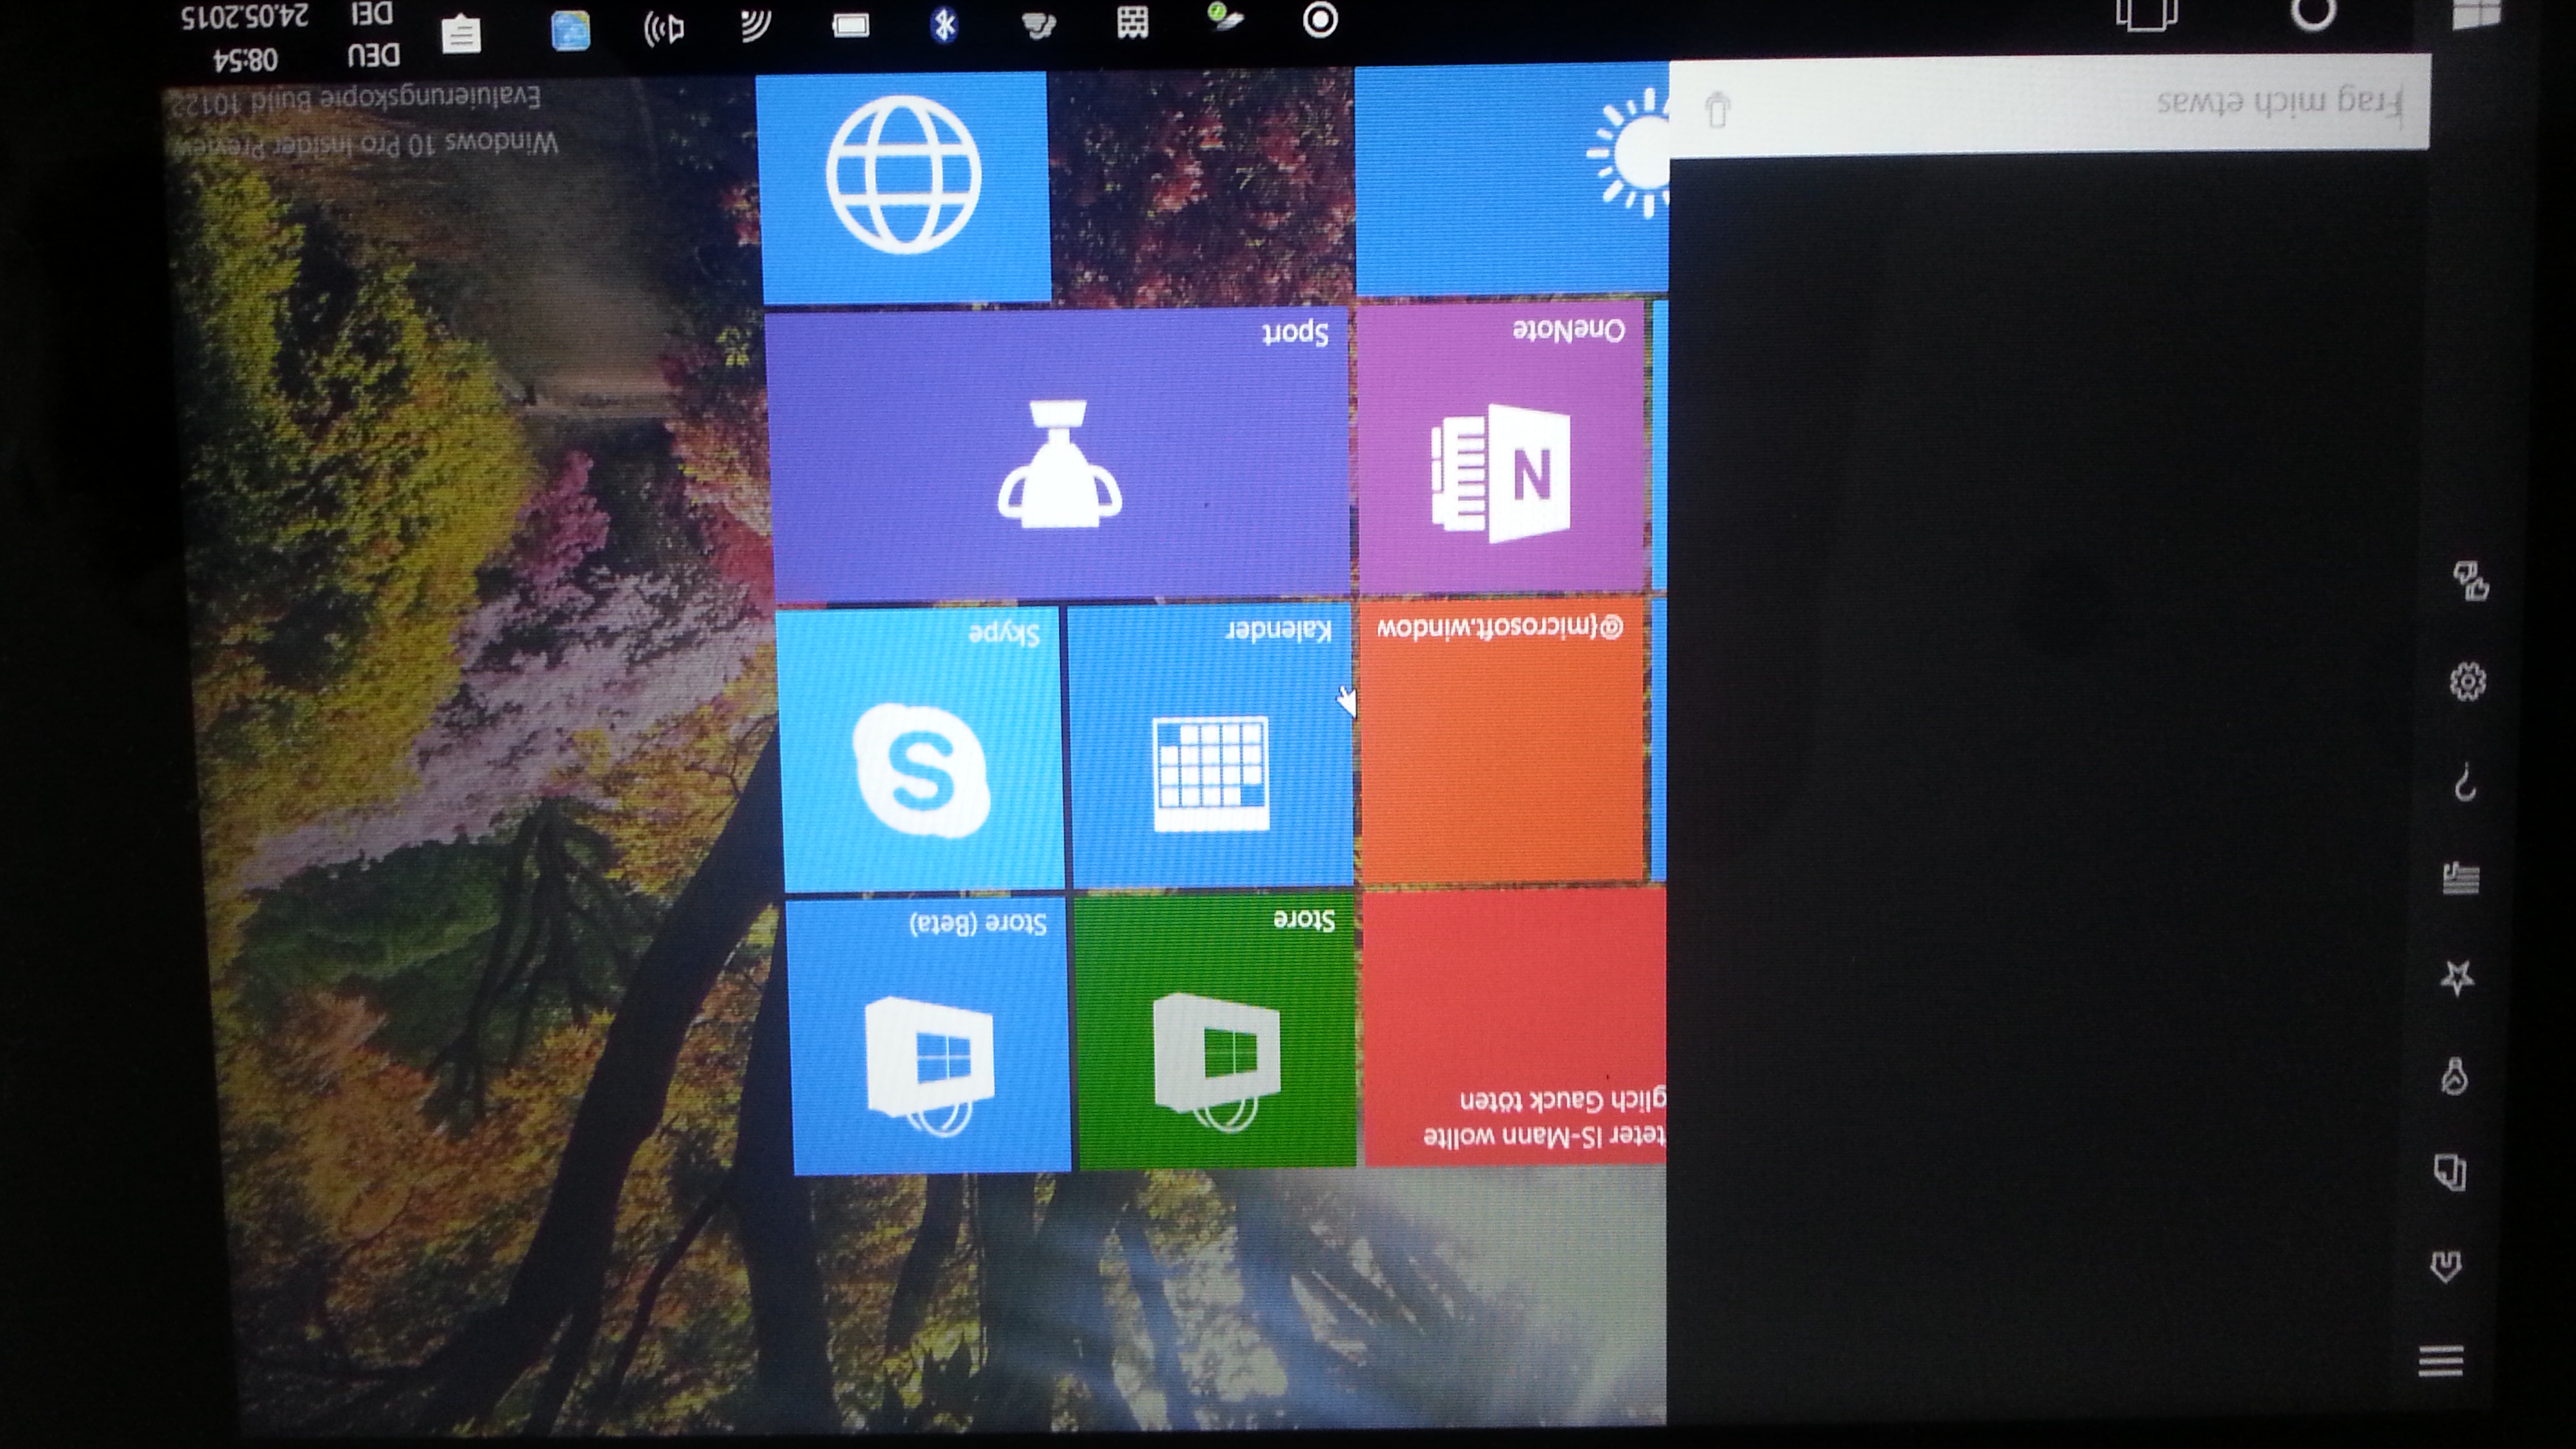The width and height of the screenshot is (2576, 1449).
Task: Open the green Store tile
Action: click(1217, 1031)
